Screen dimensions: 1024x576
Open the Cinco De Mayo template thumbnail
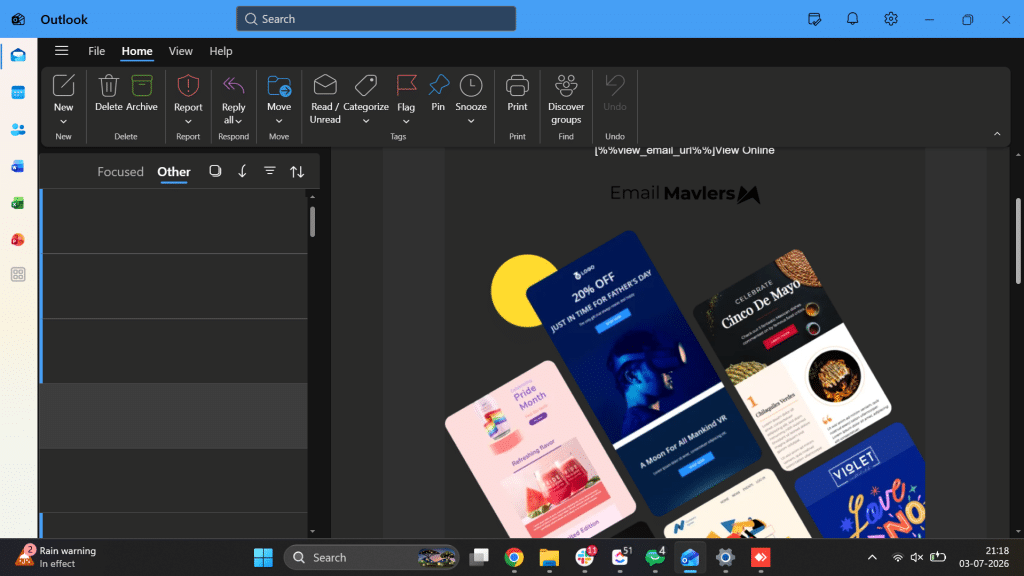(792, 360)
